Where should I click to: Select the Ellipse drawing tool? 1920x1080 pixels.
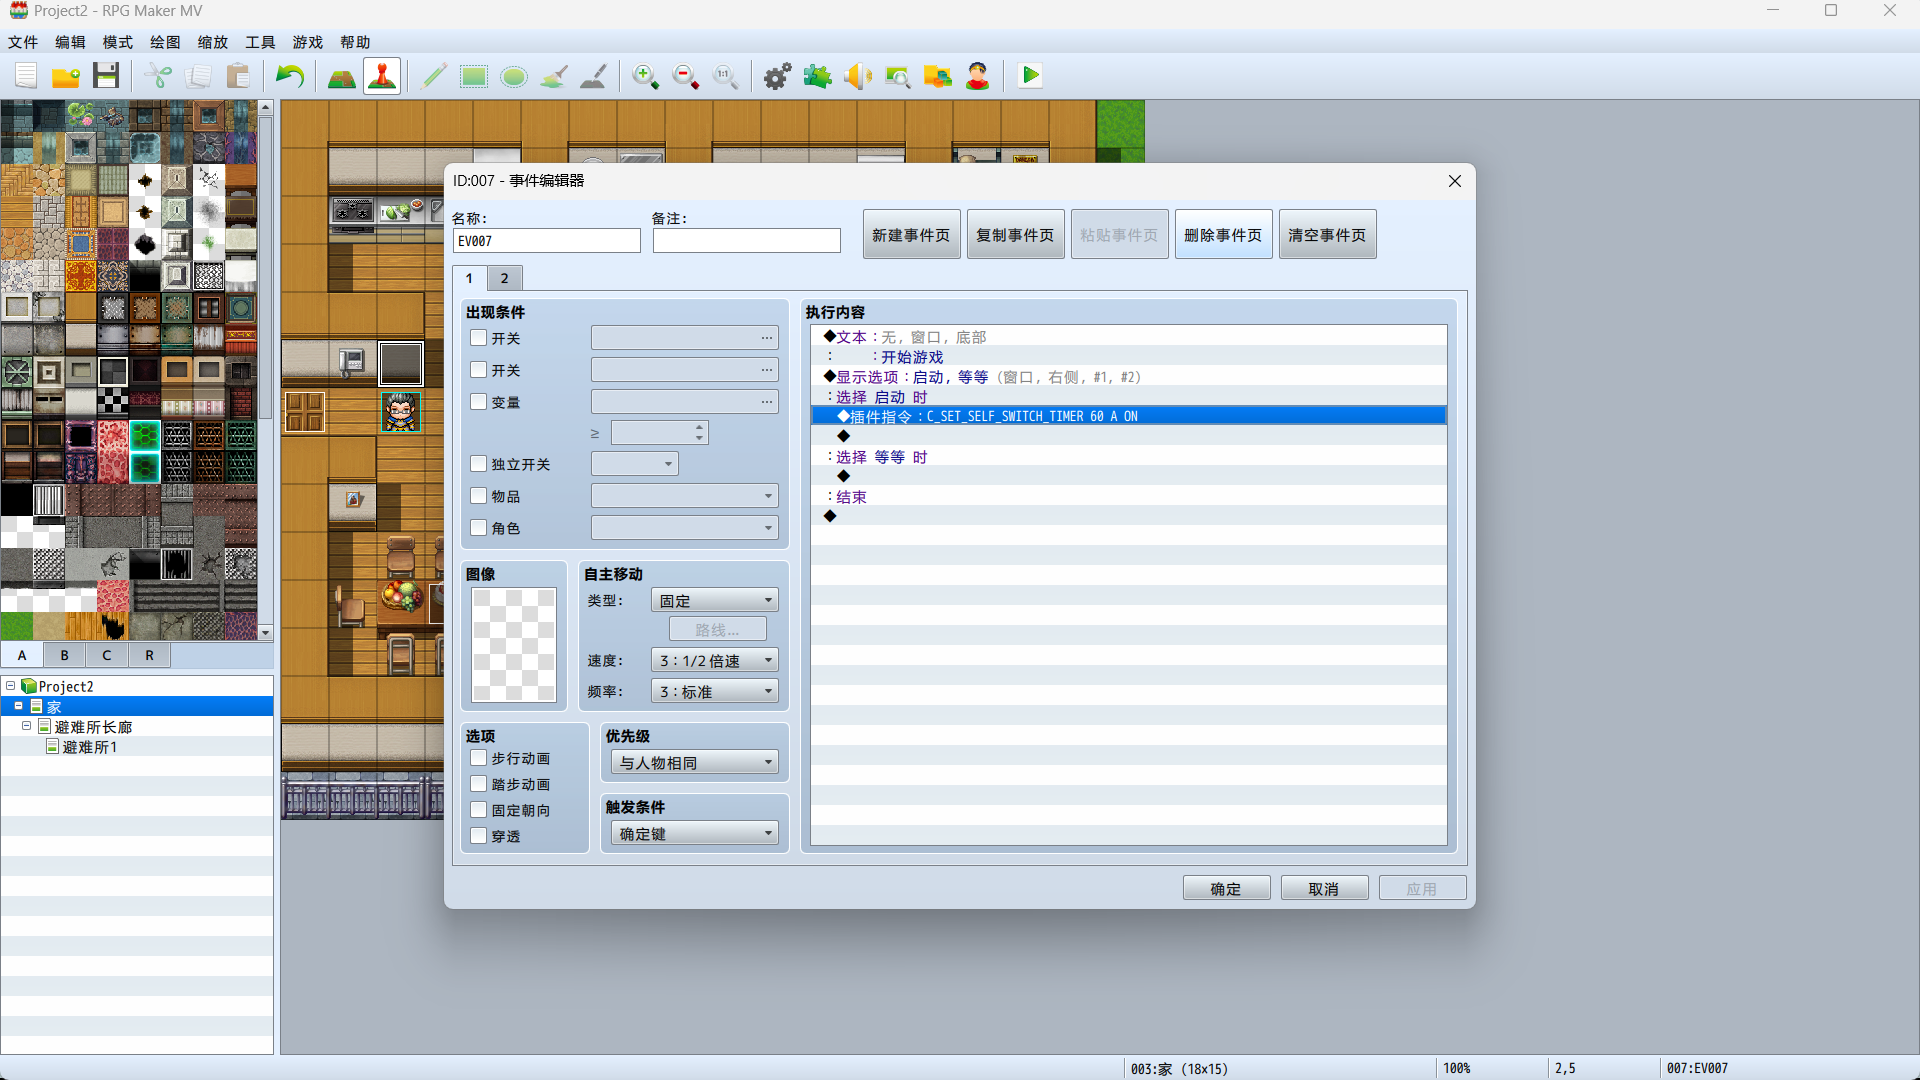(x=514, y=76)
